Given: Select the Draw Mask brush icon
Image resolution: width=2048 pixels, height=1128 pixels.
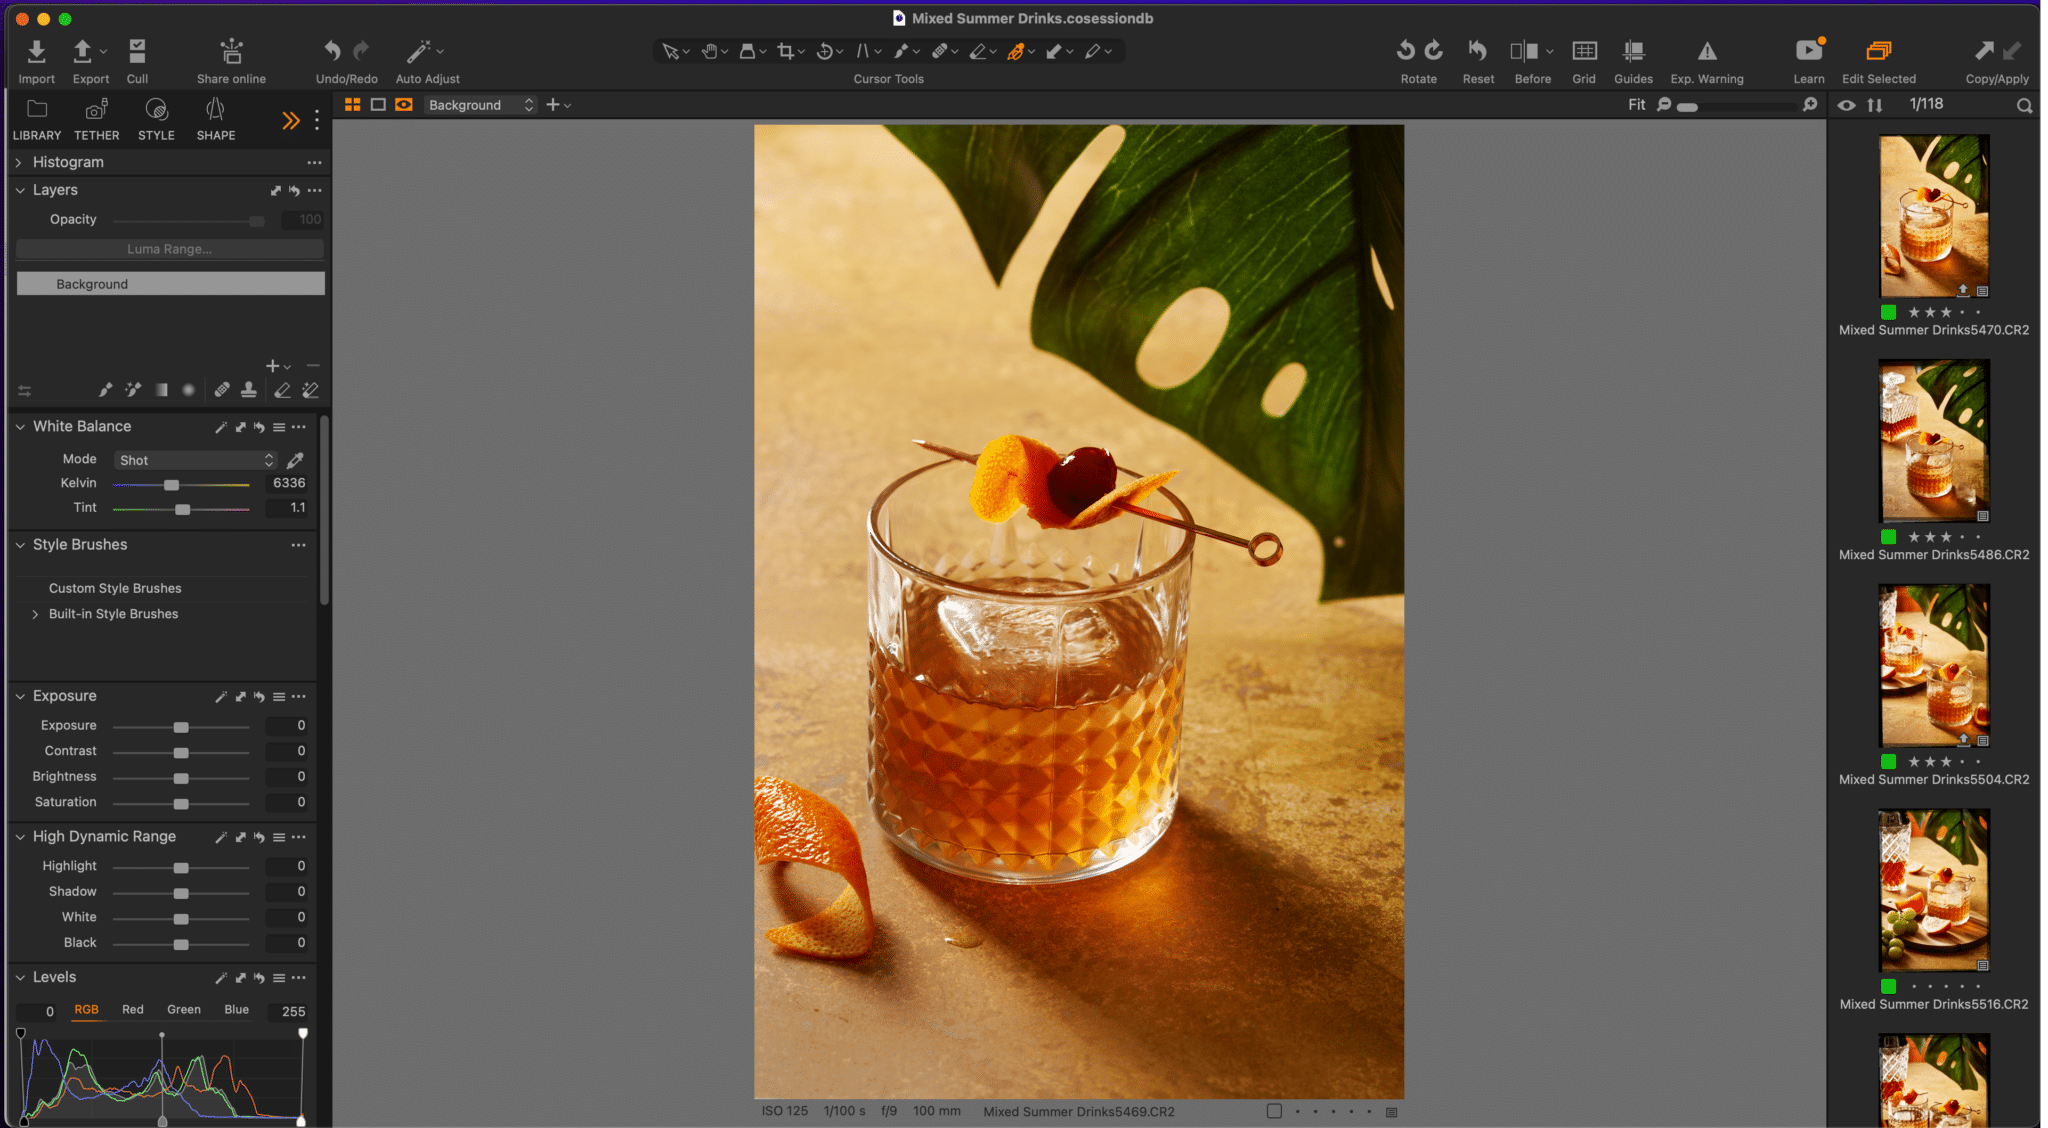Looking at the screenshot, I should click(x=105, y=390).
